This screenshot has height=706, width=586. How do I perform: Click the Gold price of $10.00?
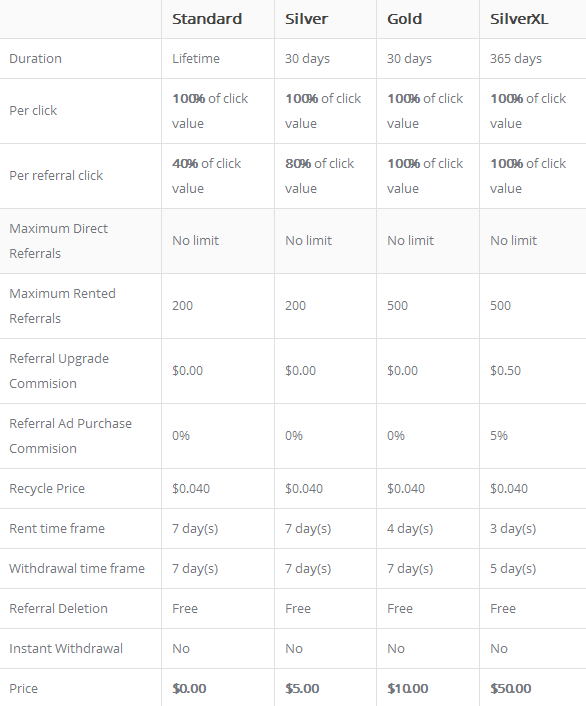[408, 688]
